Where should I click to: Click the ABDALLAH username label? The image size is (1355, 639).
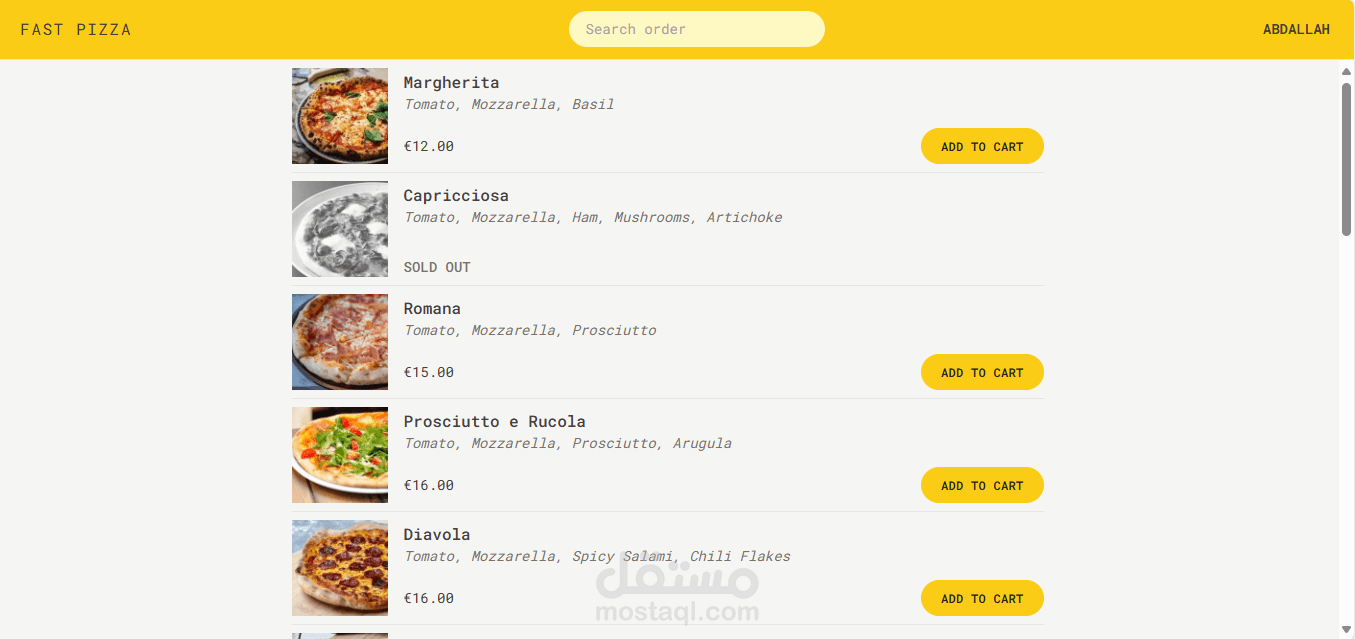[1296, 30]
